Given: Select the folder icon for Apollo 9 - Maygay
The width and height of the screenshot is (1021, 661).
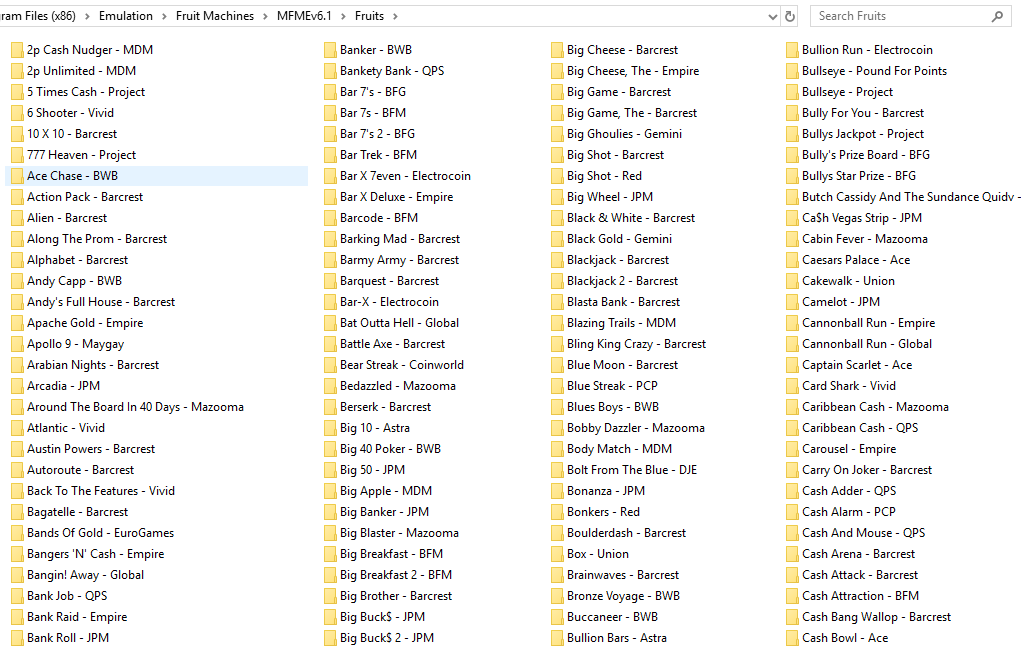Looking at the screenshot, I should click(x=17, y=345).
